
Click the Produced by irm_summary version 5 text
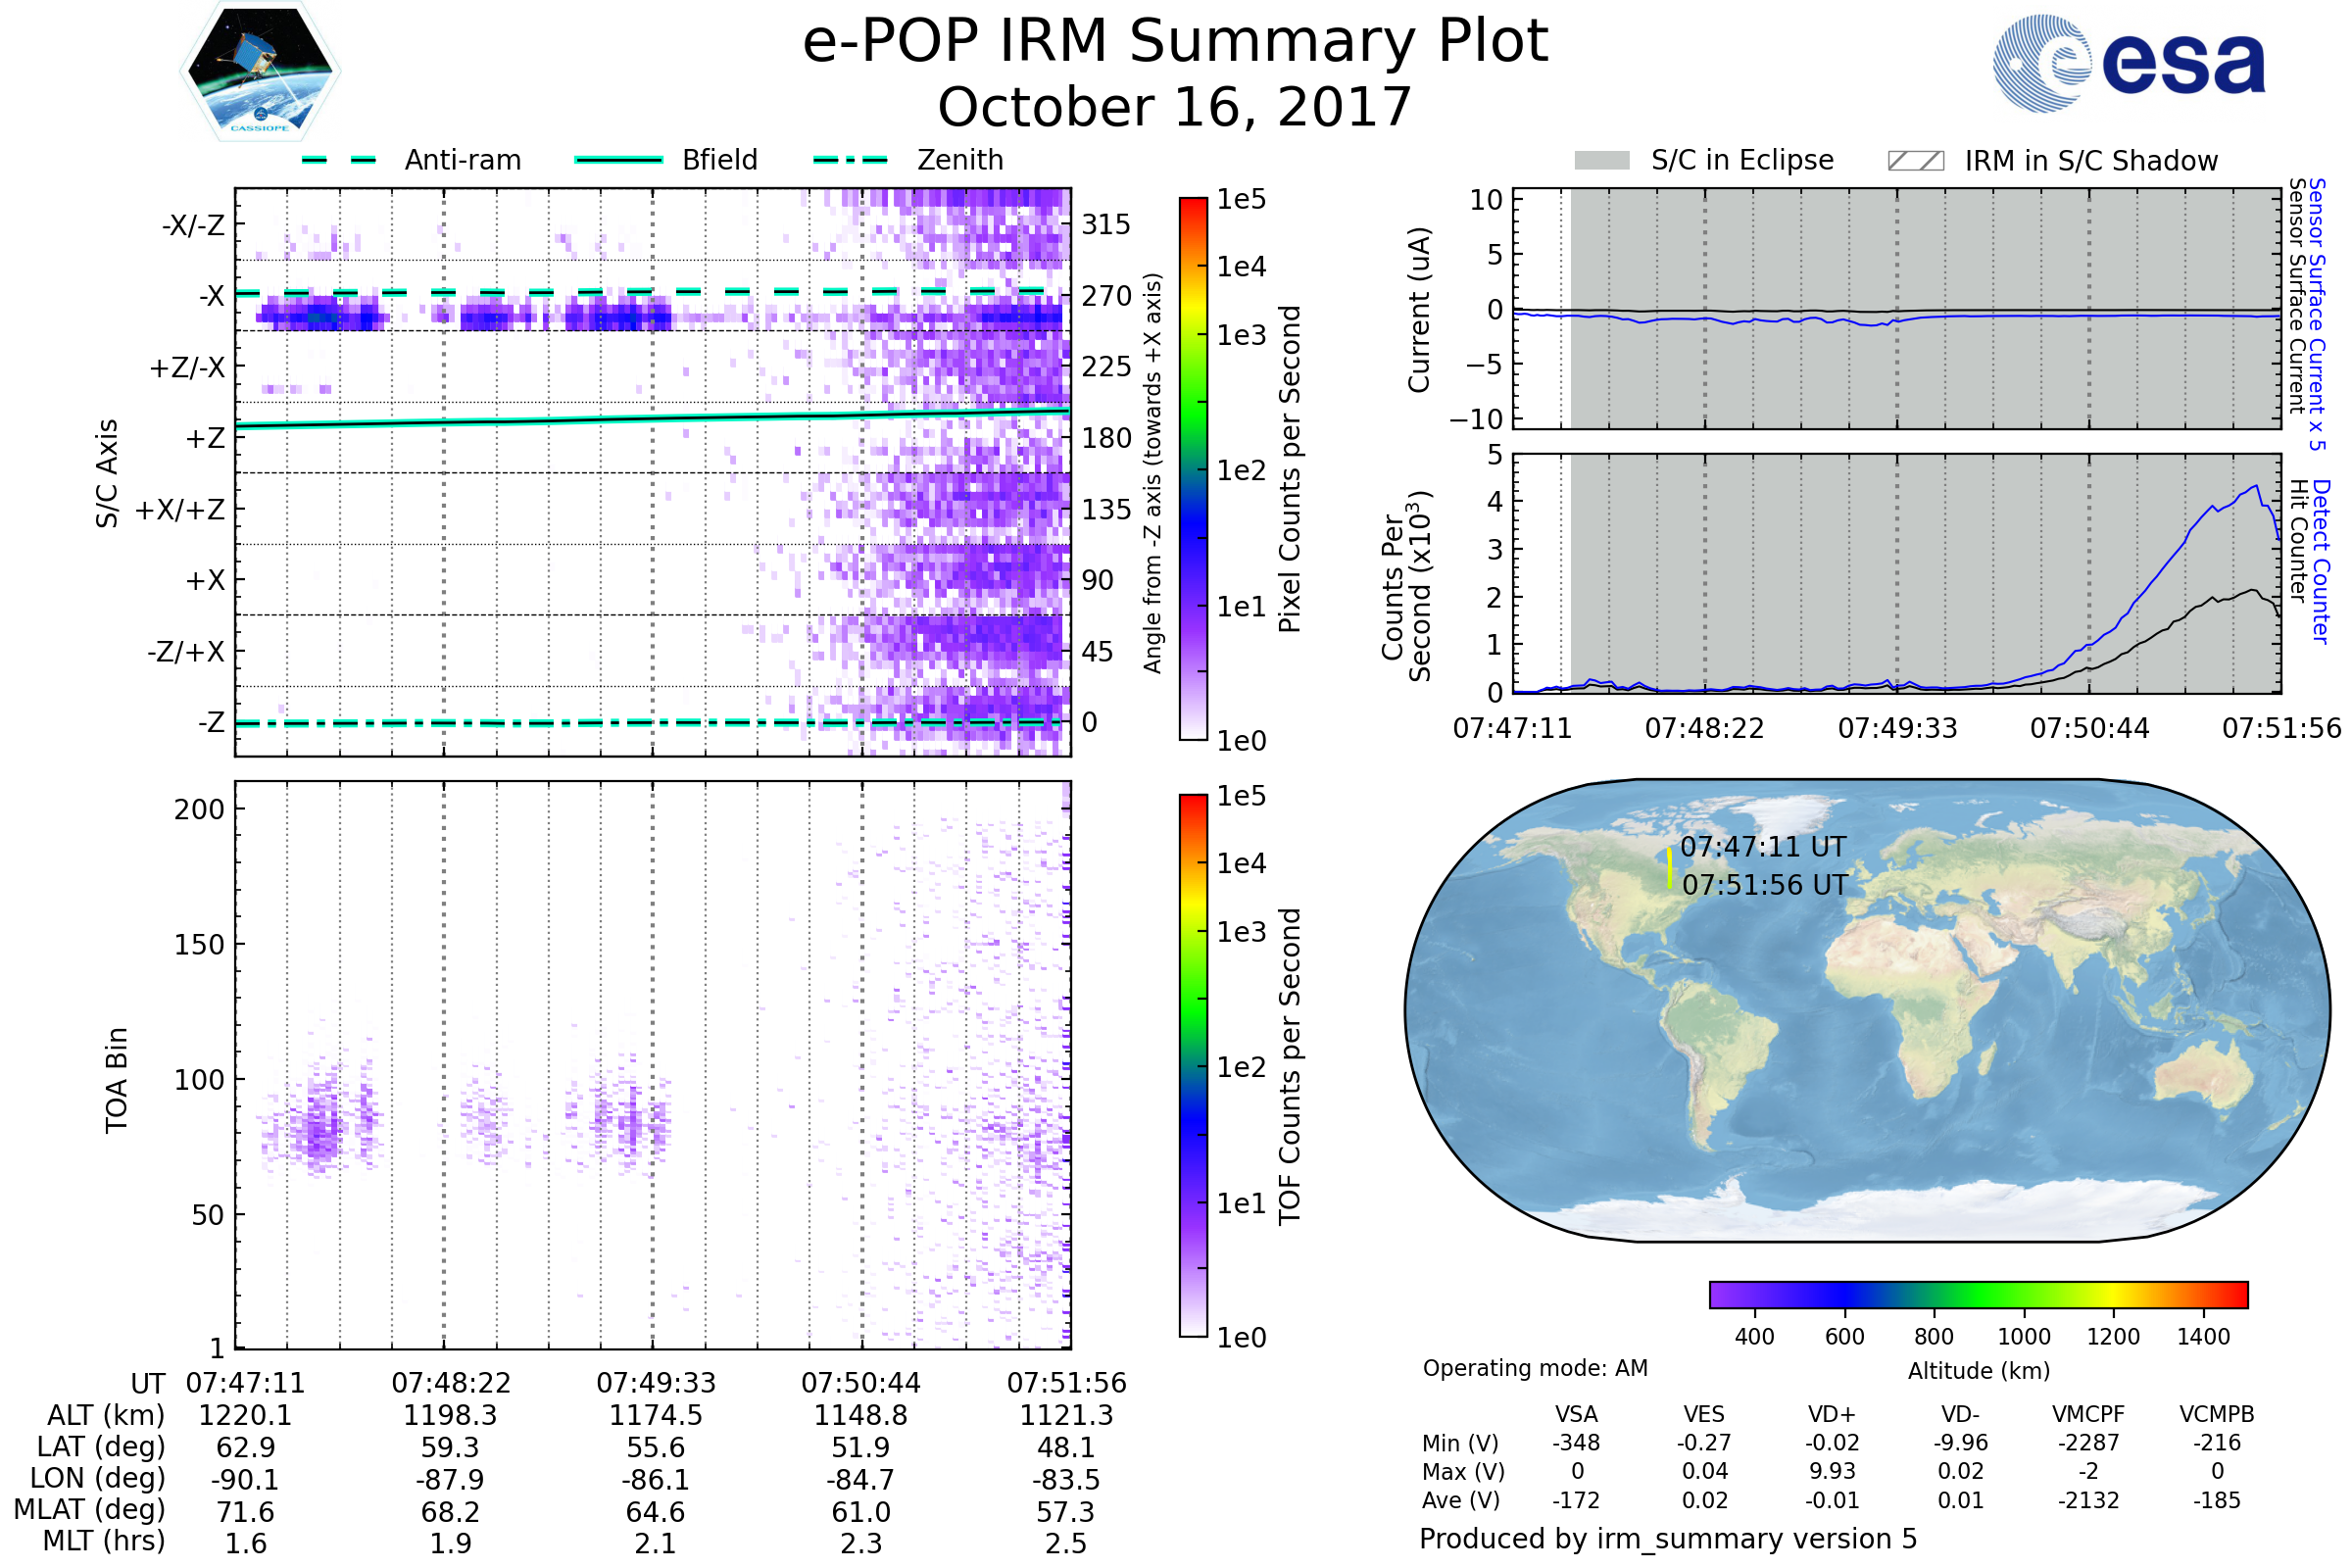tap(1668, 1539)
